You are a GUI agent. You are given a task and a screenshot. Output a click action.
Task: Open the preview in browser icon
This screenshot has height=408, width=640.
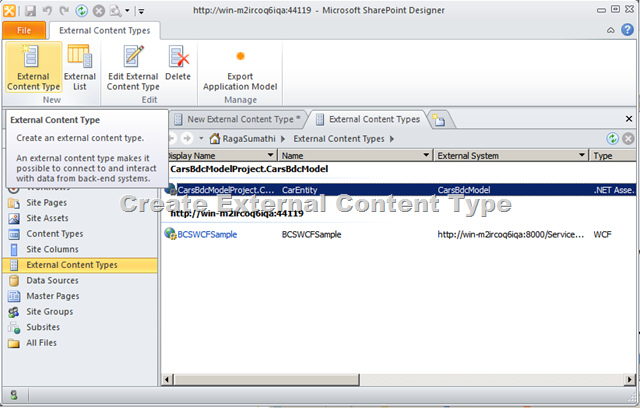tap(116, 10)
